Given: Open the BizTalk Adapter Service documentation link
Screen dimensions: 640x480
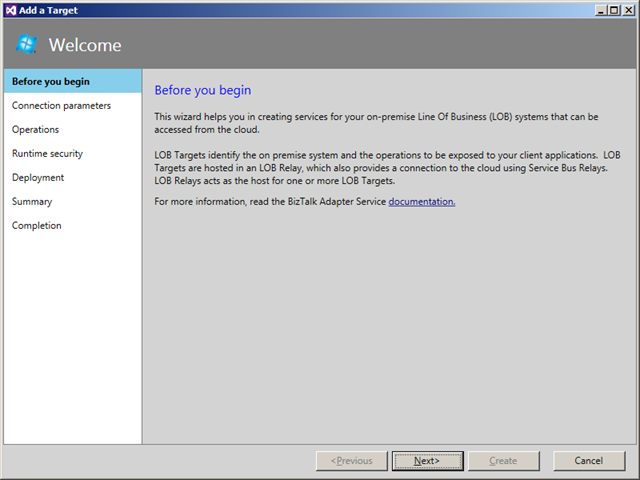Looking at the screenshot, I should (x=422, y=202).
